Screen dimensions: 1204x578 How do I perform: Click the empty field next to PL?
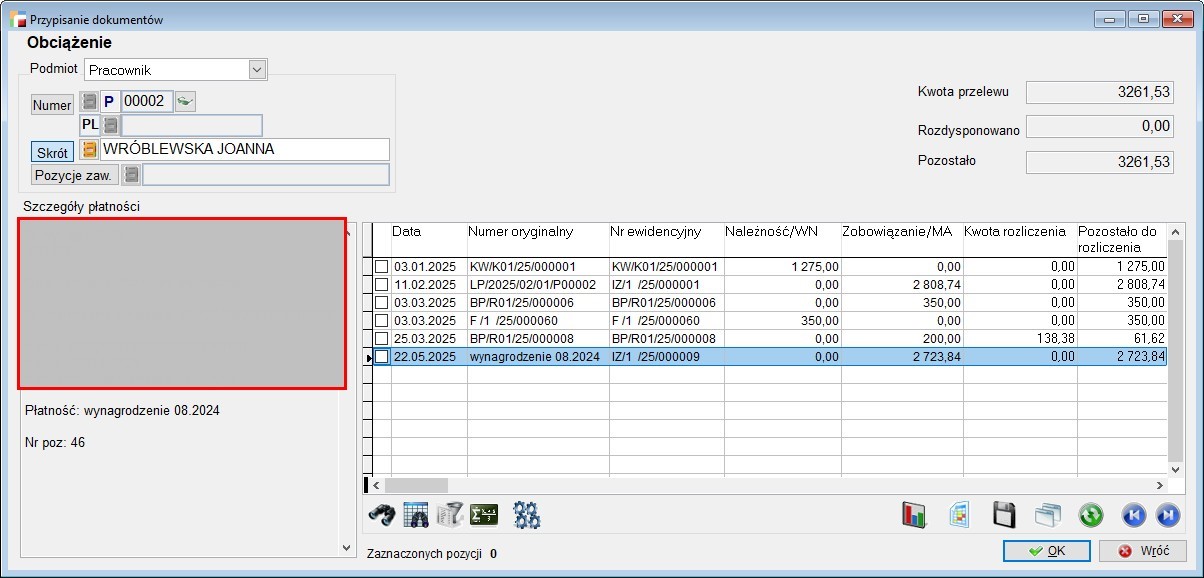(191, 125)
